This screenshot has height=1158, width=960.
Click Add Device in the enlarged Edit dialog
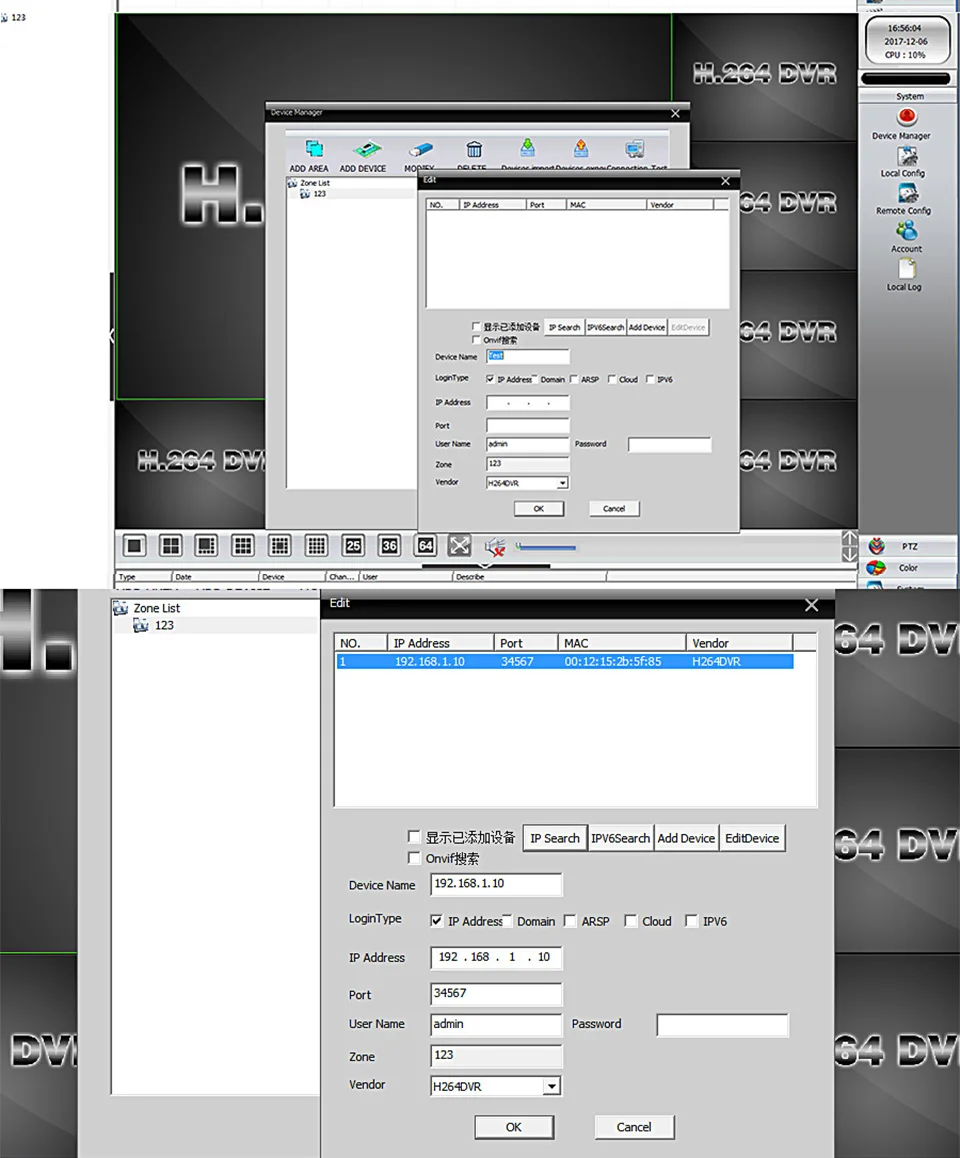tap(686, 838)
